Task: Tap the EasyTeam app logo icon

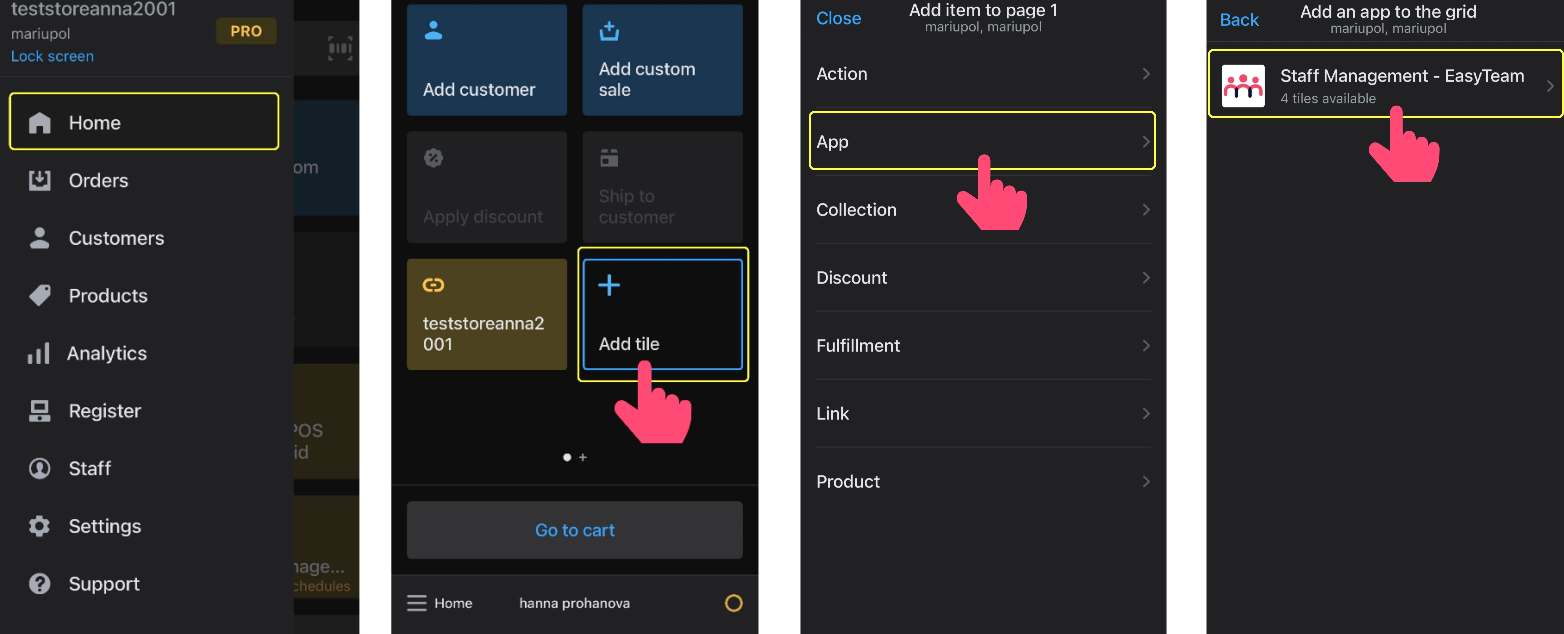Action: pos(1243,86)
